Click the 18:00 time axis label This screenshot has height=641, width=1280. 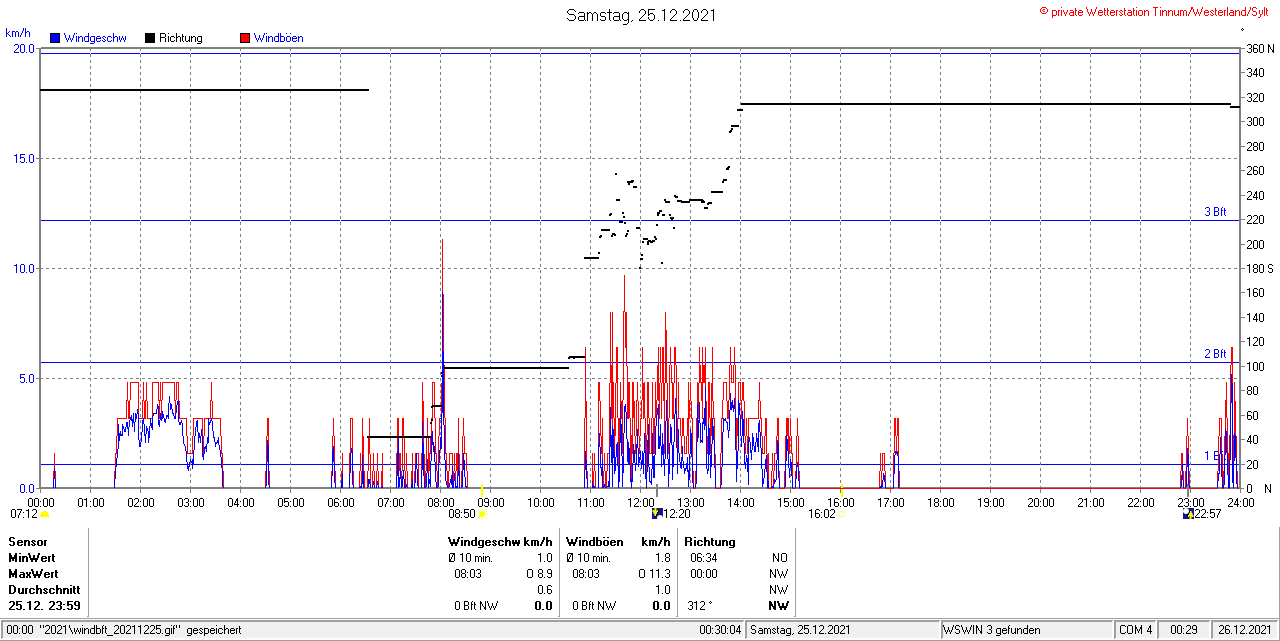pos(941,502)
